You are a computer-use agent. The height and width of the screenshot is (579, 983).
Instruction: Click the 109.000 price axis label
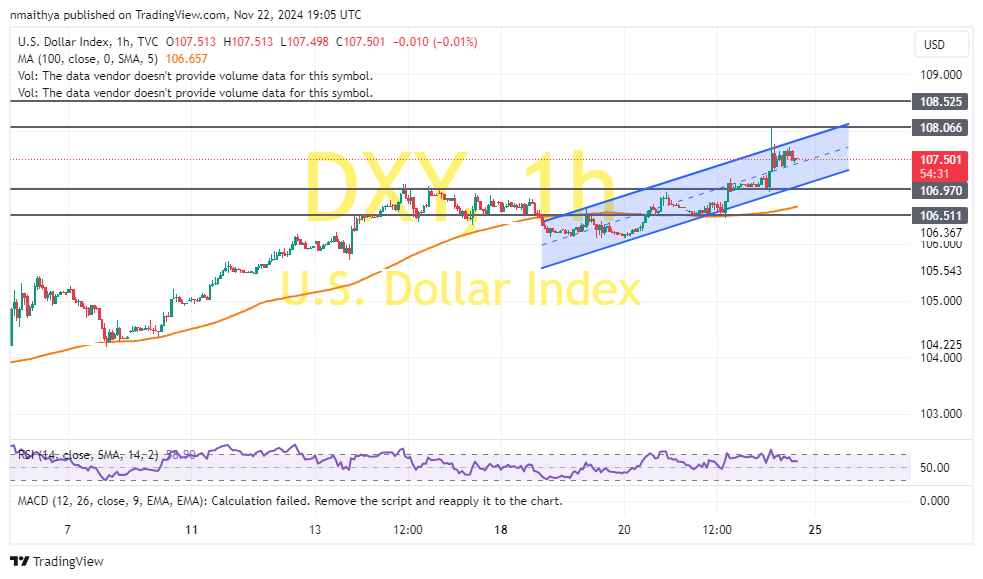(940, 75)
